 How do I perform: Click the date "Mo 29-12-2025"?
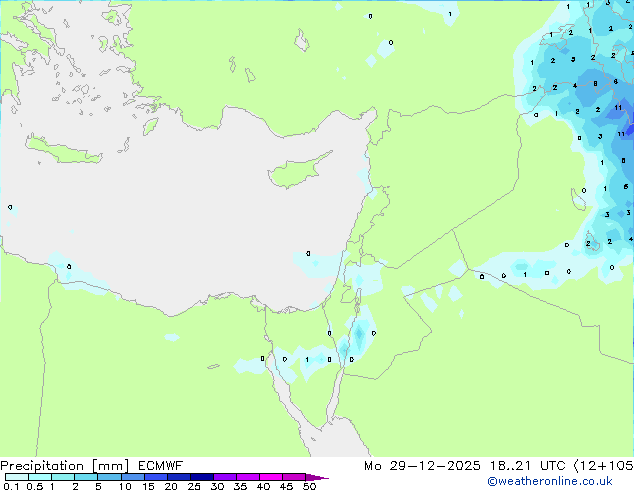pyautogui.click(x=422, y=466)
